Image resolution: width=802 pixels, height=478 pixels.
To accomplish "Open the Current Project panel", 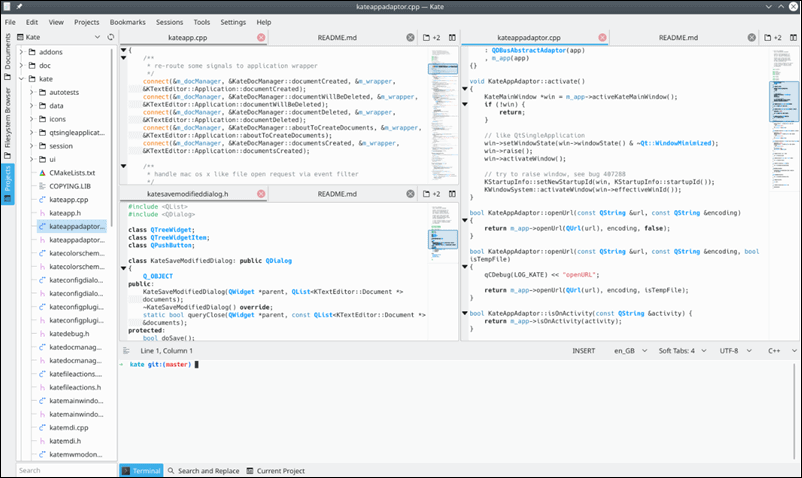I will point(275,471).
